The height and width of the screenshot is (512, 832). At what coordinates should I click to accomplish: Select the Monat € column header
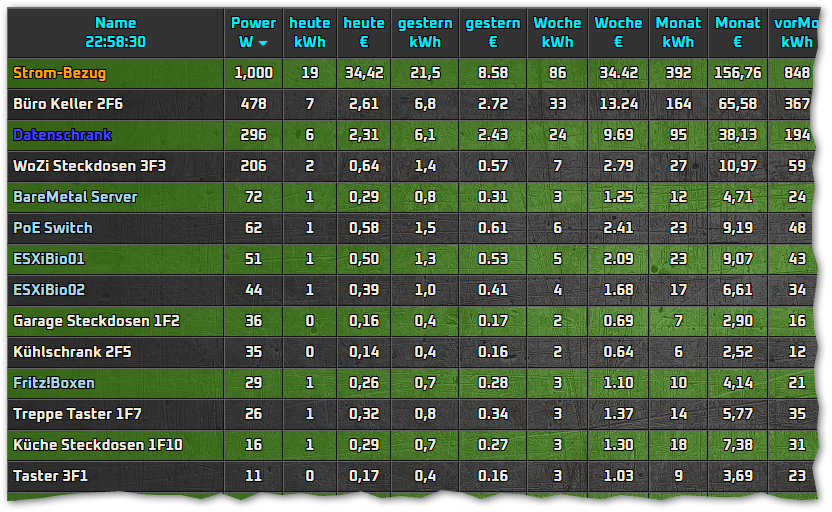pos(737,33)
